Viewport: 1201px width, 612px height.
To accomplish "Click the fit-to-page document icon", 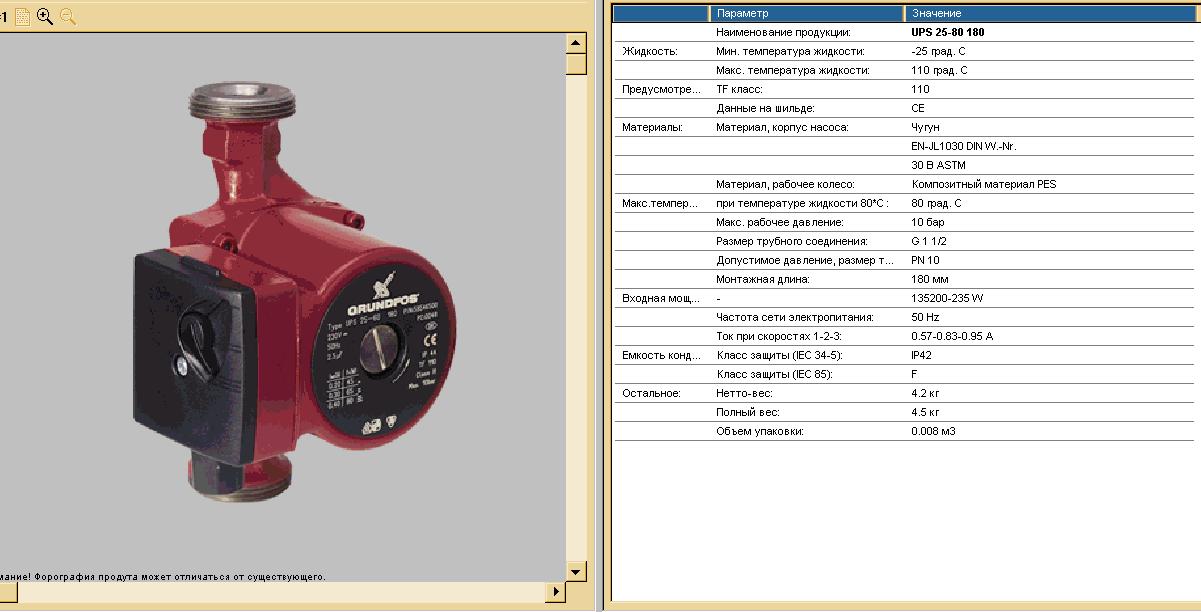I will (x=22, y=16).
